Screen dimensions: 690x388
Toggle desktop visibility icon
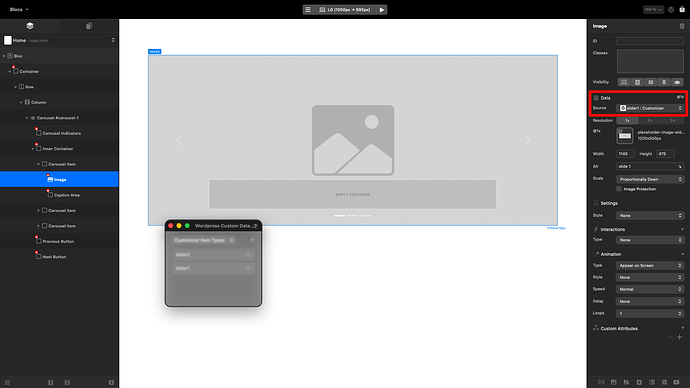coord(624,82)
